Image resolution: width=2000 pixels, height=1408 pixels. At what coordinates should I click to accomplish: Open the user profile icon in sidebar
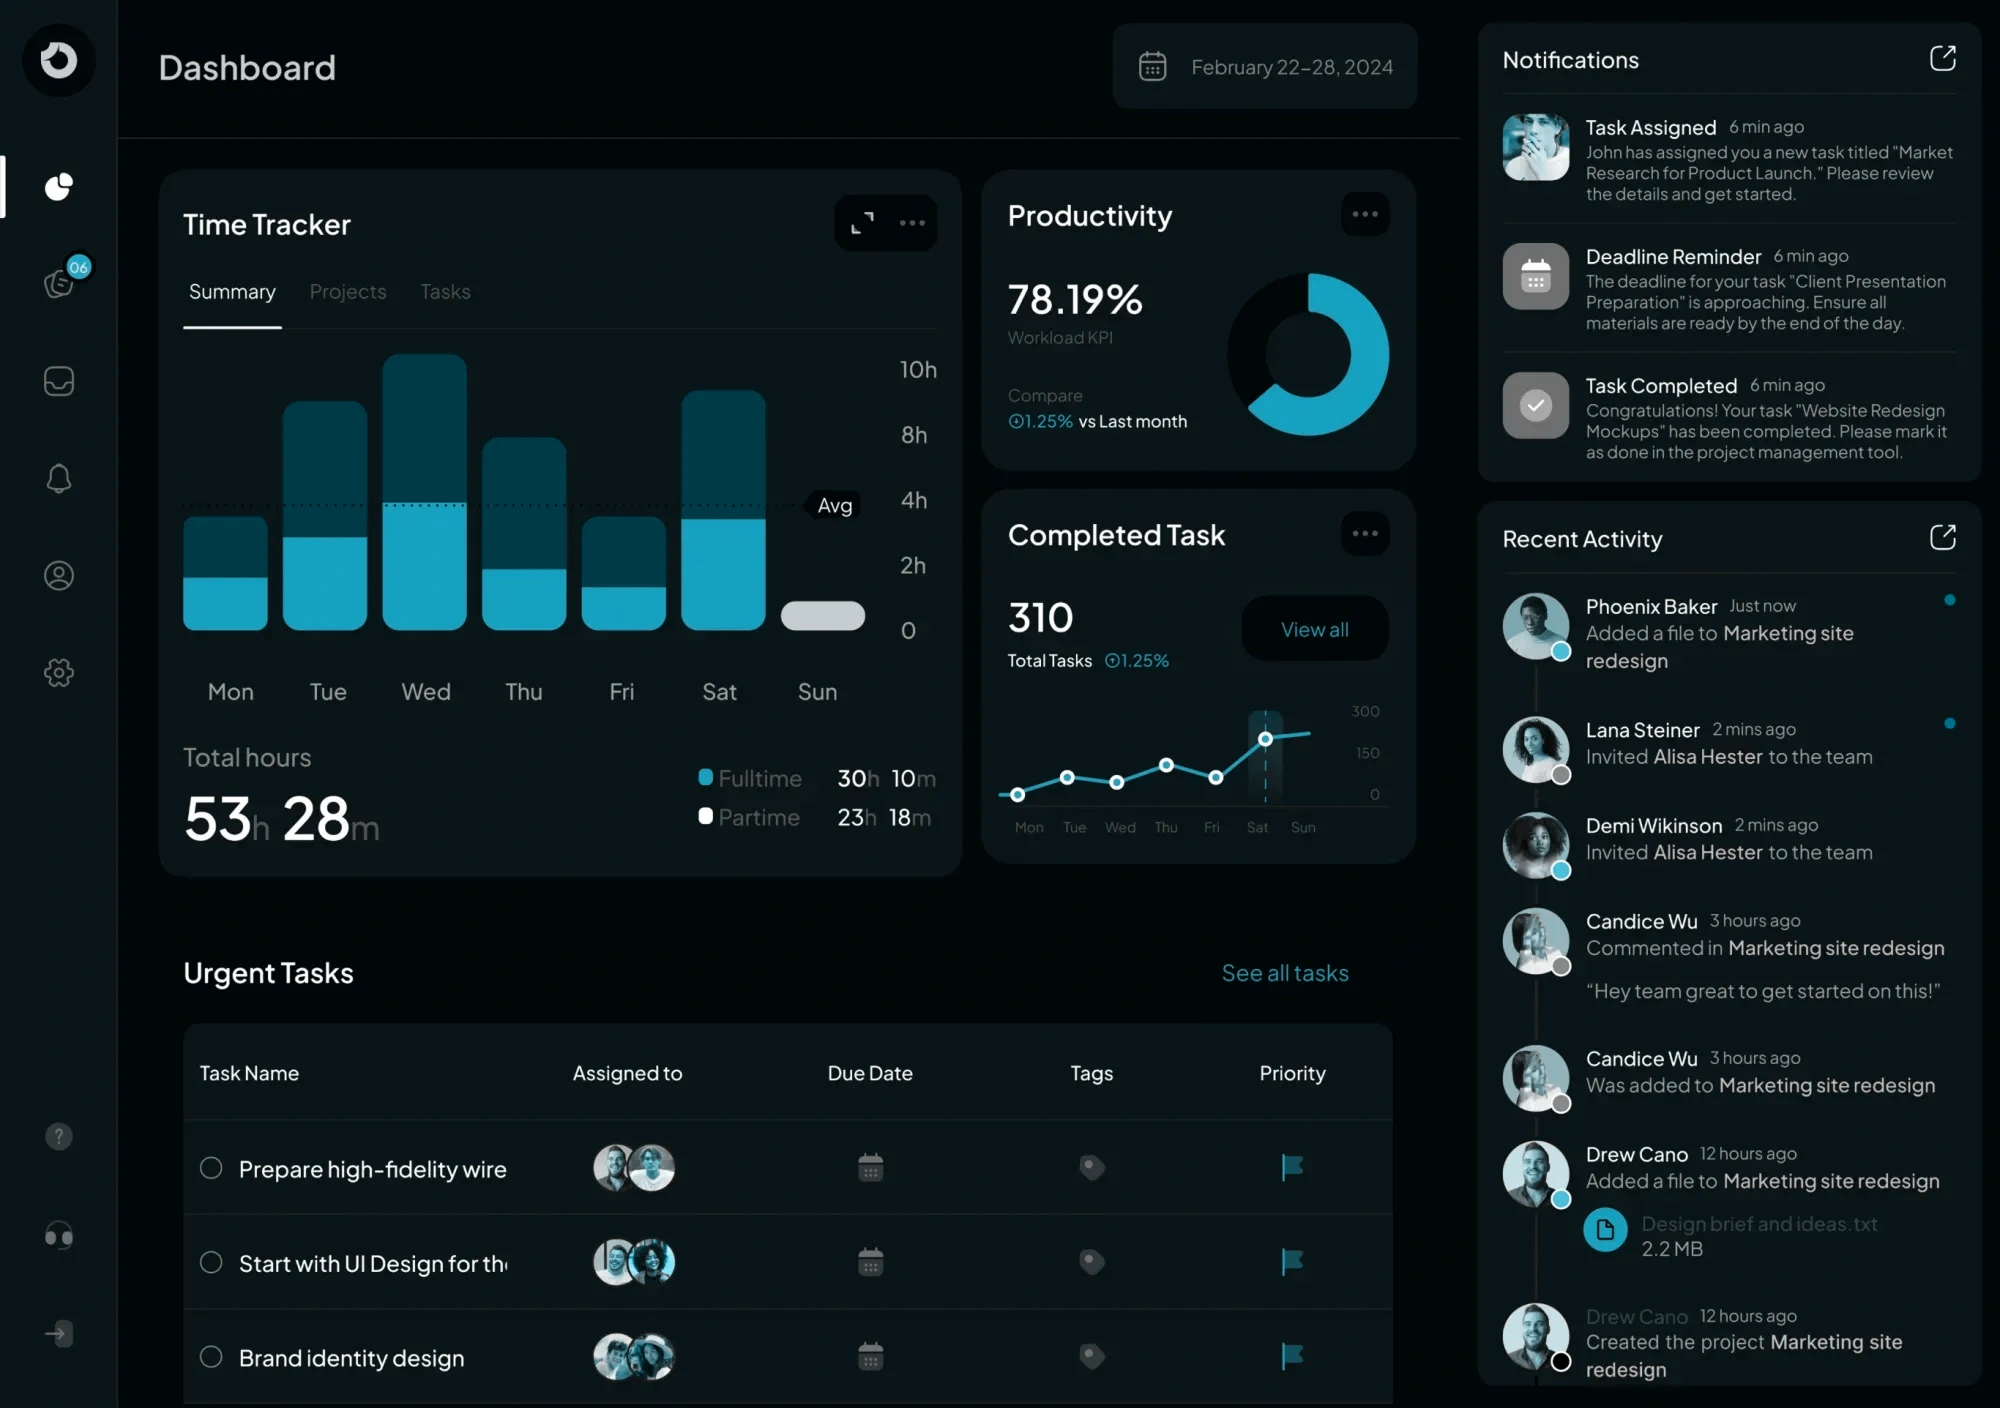point(58,575)
